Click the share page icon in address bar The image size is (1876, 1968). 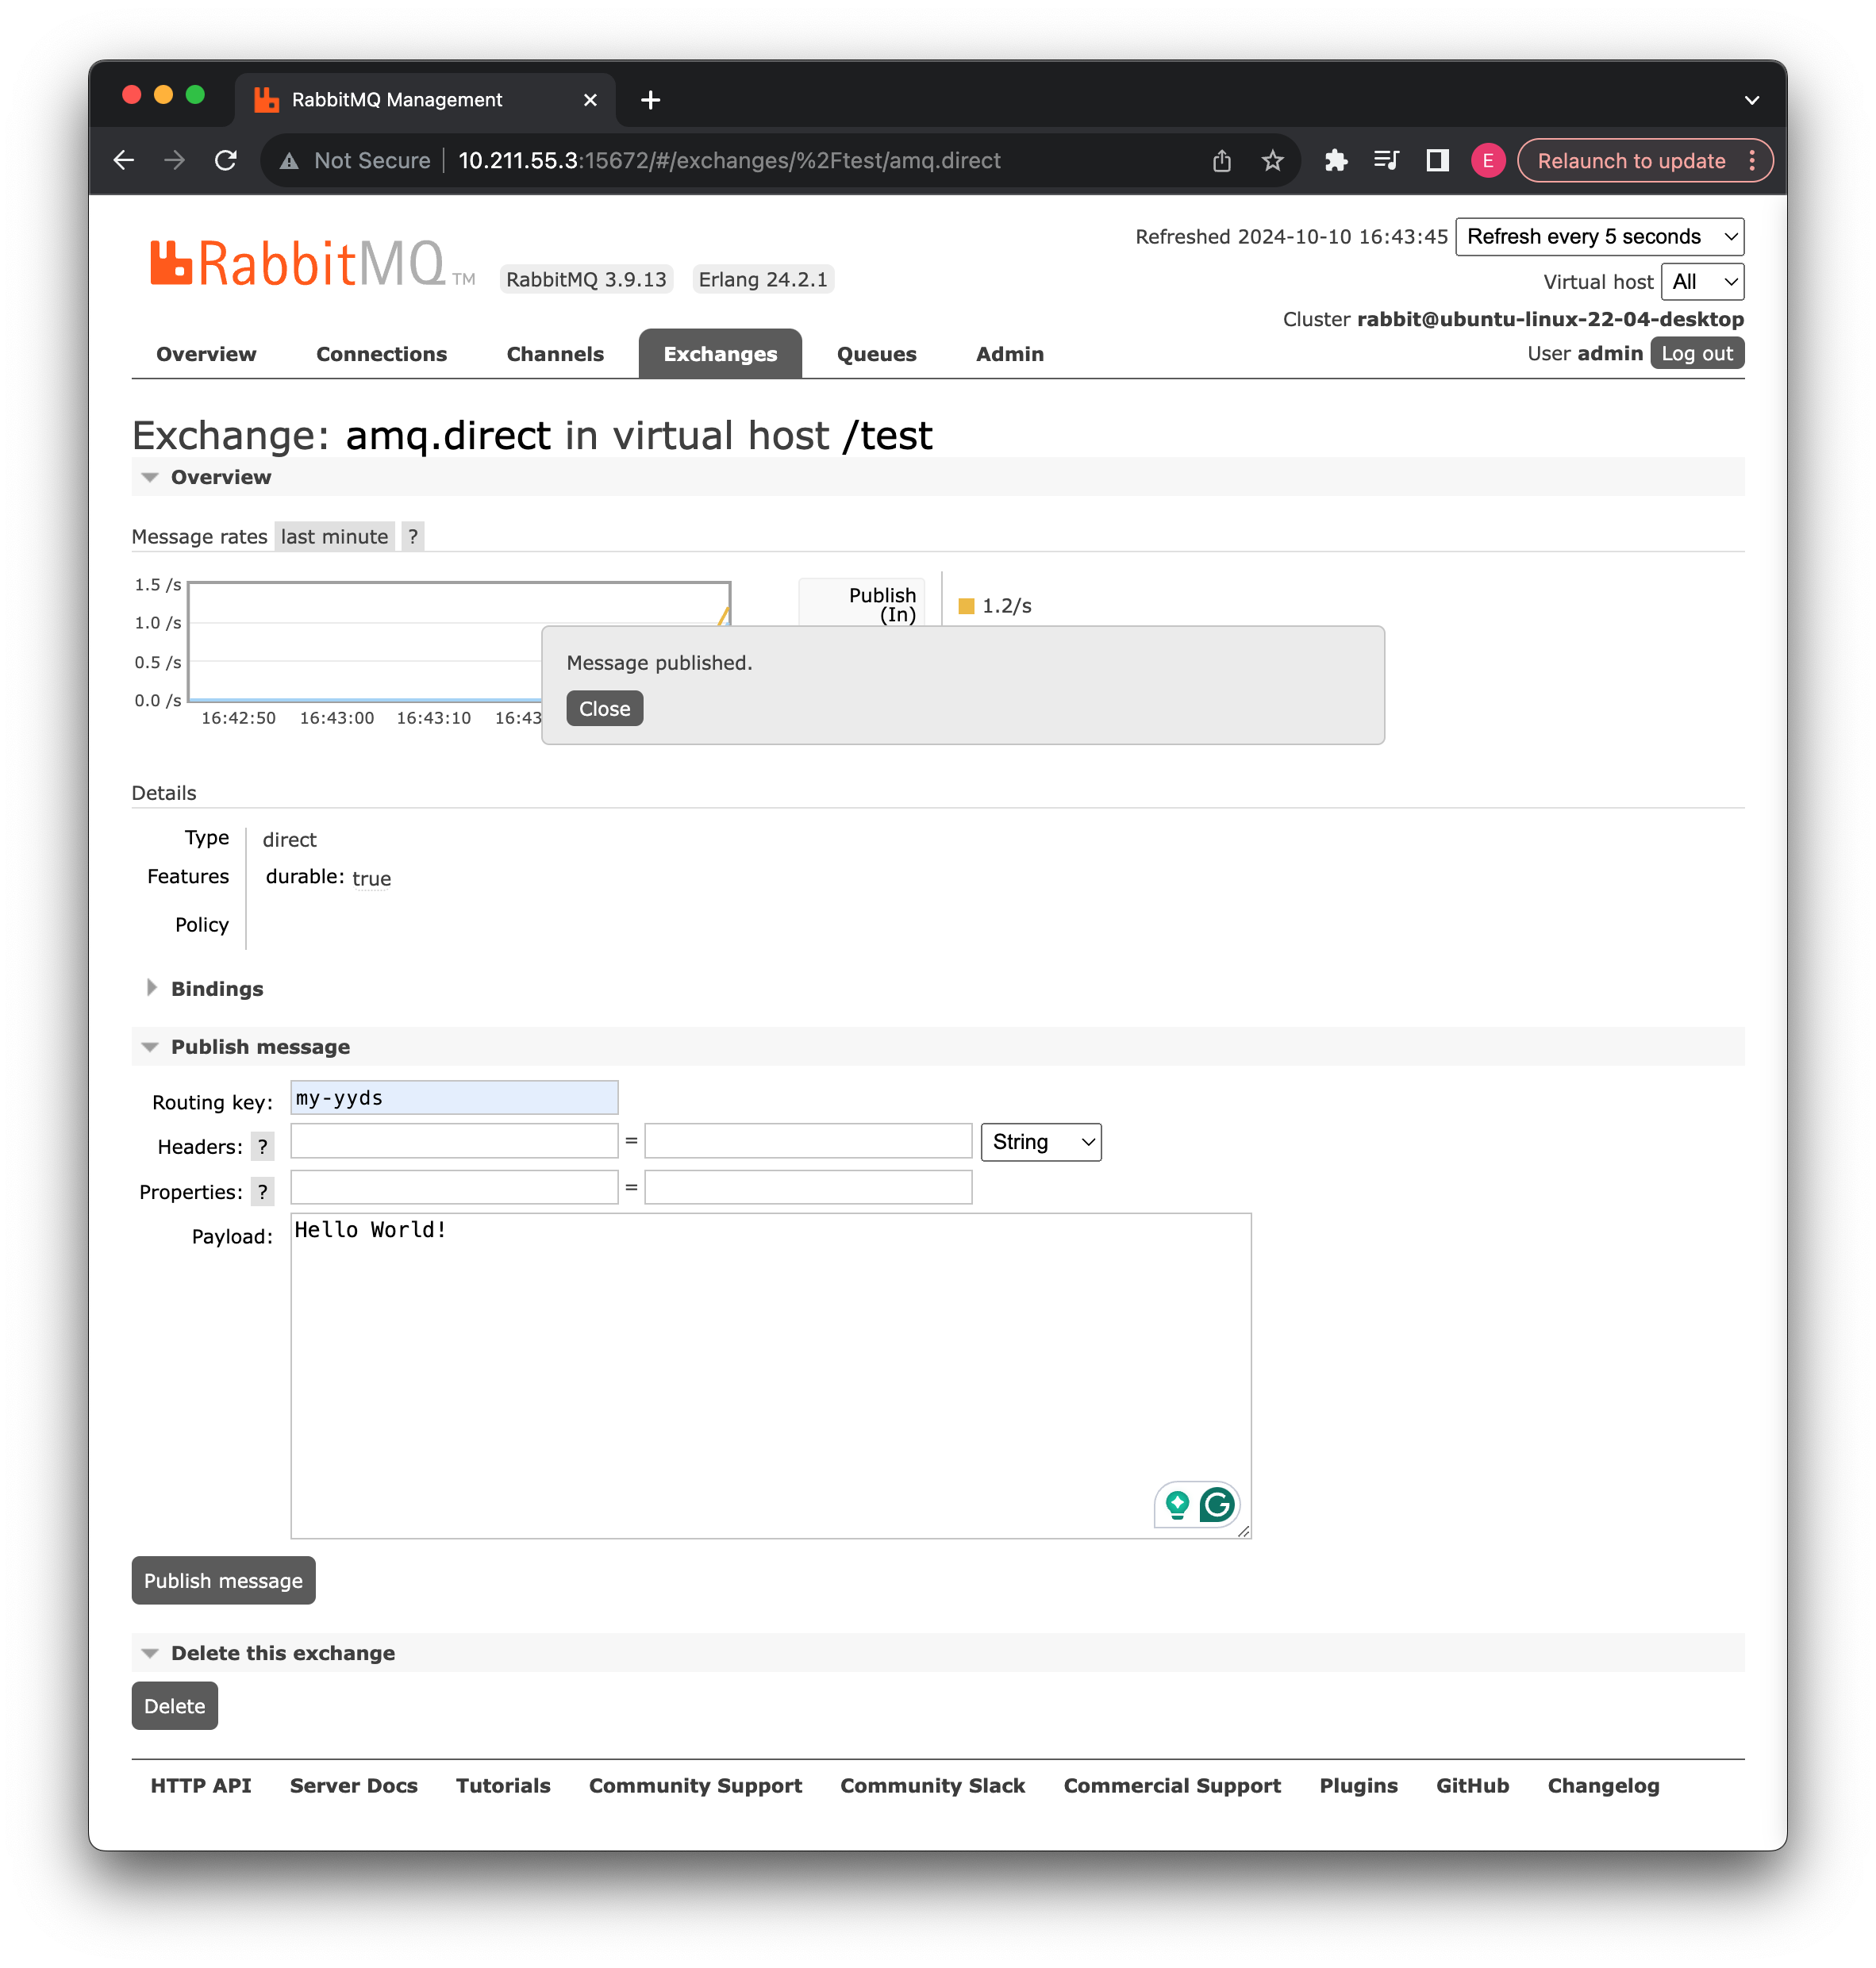point(1221,160)
